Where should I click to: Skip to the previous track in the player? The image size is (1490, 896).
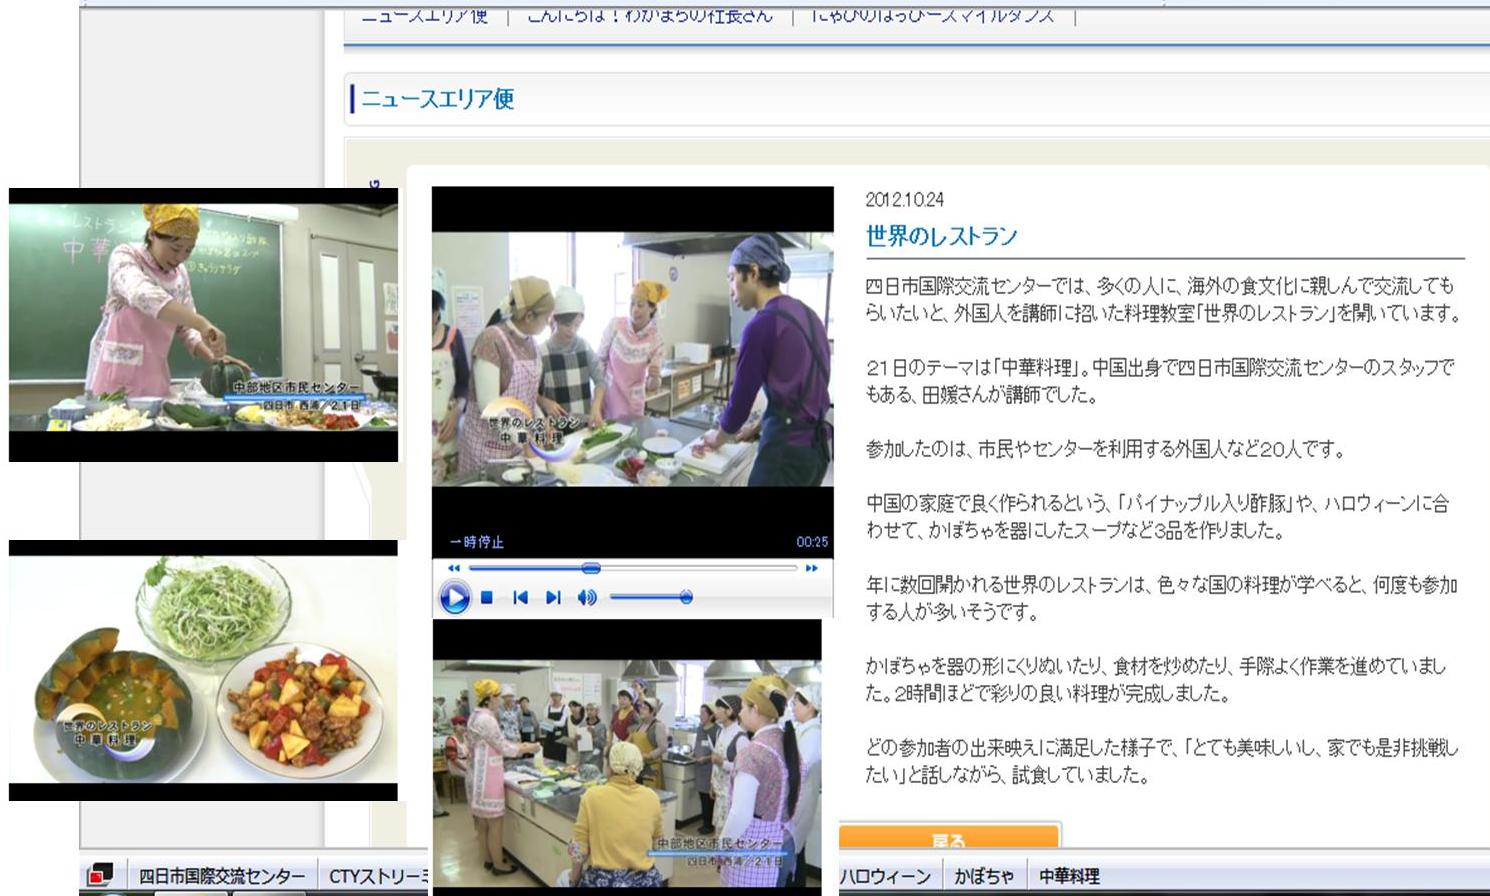pos(520,598)
